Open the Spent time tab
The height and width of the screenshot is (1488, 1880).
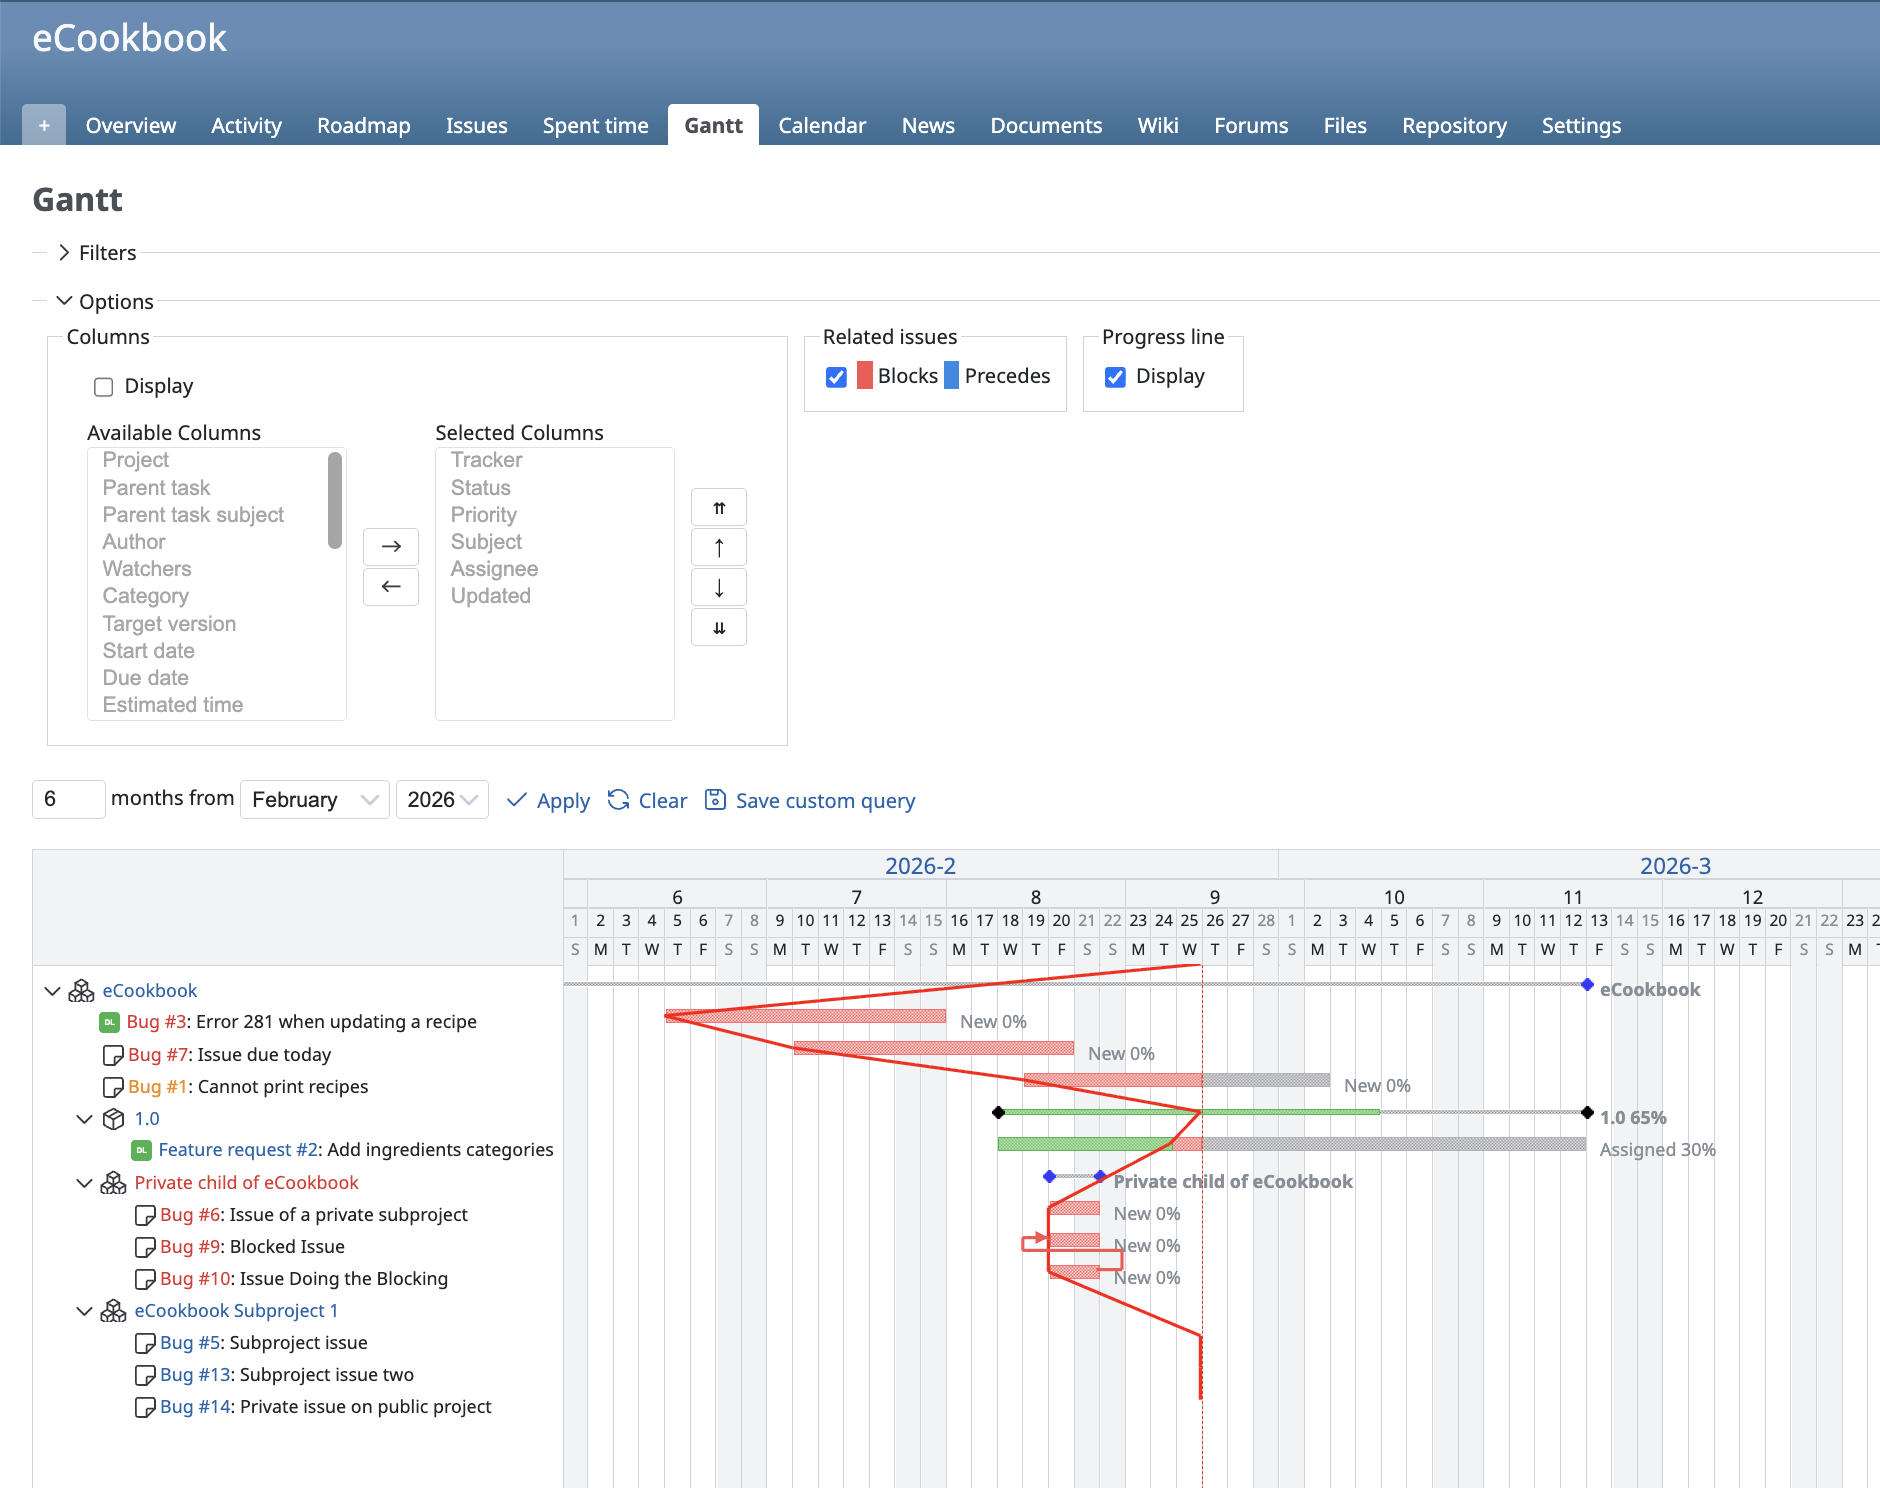(x=596, y=125)
